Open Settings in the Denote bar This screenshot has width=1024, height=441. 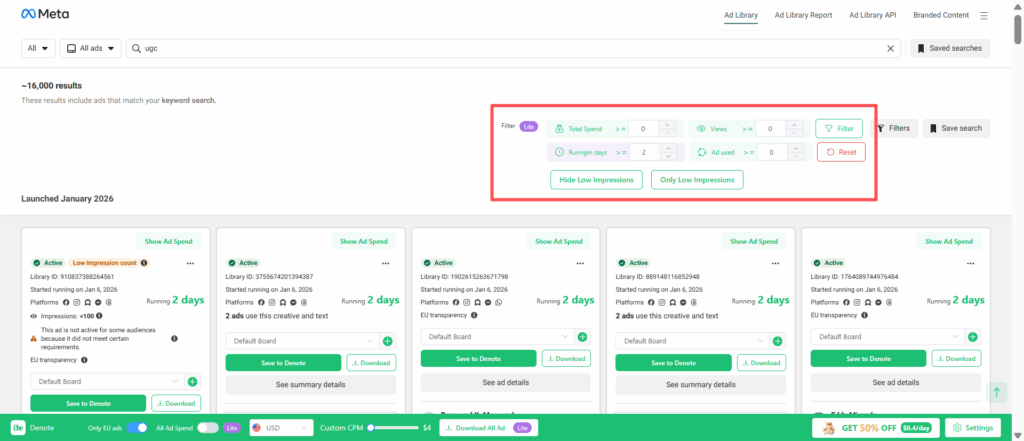coord(972,427)
